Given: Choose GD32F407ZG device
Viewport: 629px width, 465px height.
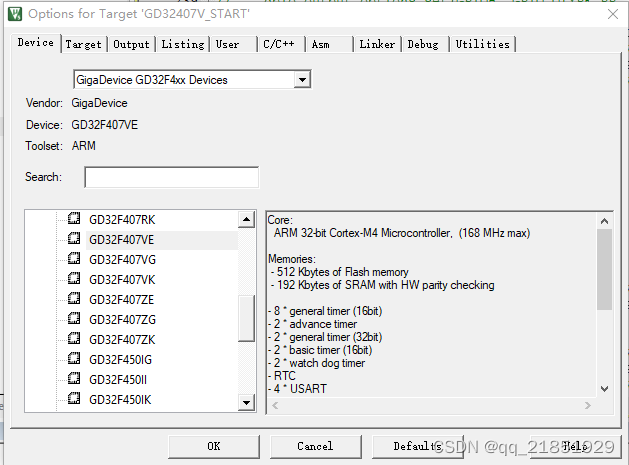Looking at the screenshot, I should tap(122, 320).
